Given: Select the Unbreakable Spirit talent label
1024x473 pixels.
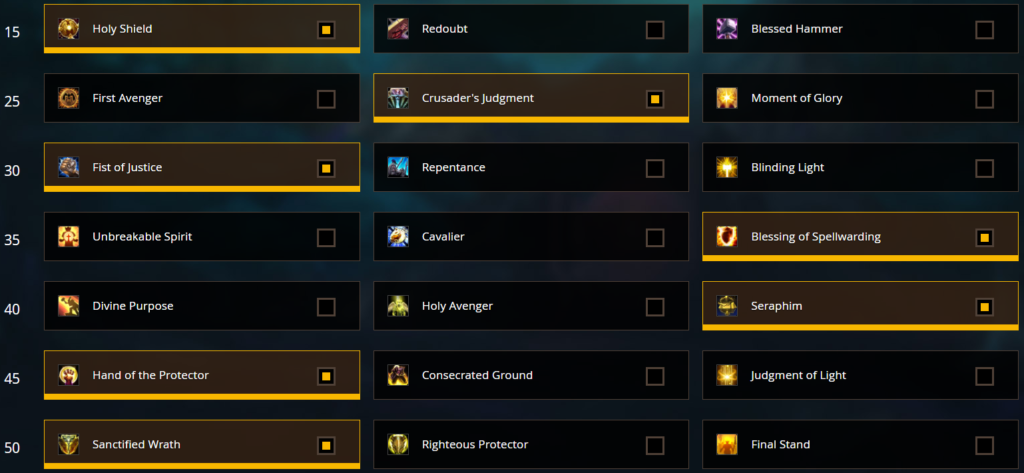Looking at the screenshot, I should click(142, 236).
